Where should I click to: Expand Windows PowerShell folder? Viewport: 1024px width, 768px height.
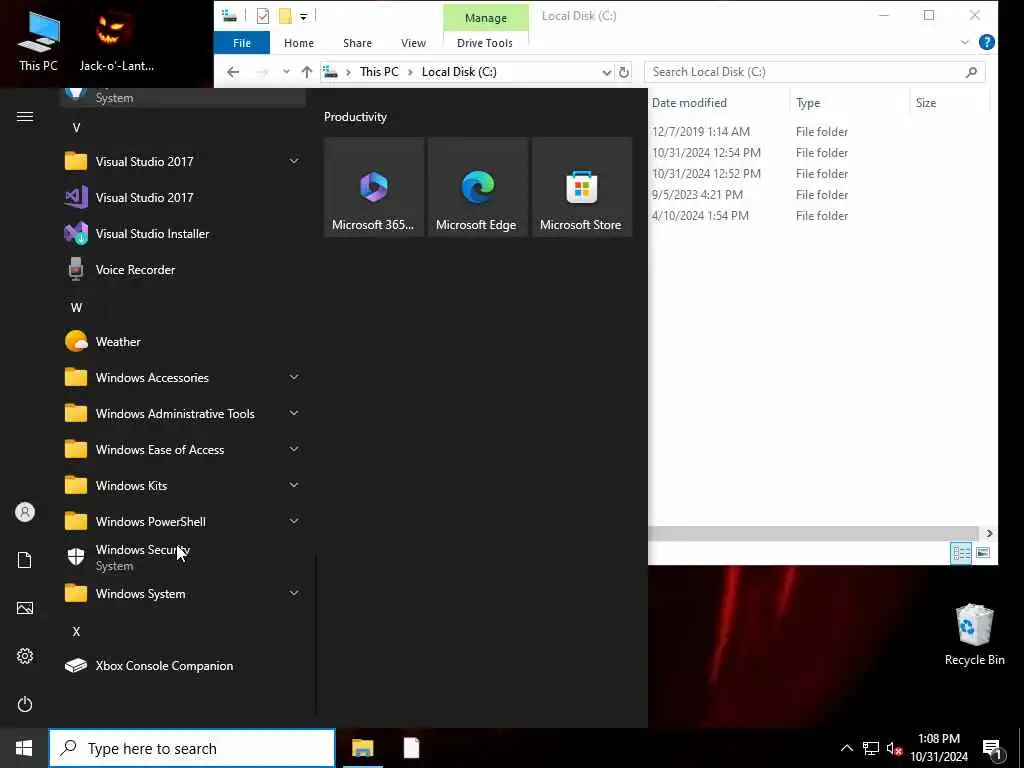(294, 520)
